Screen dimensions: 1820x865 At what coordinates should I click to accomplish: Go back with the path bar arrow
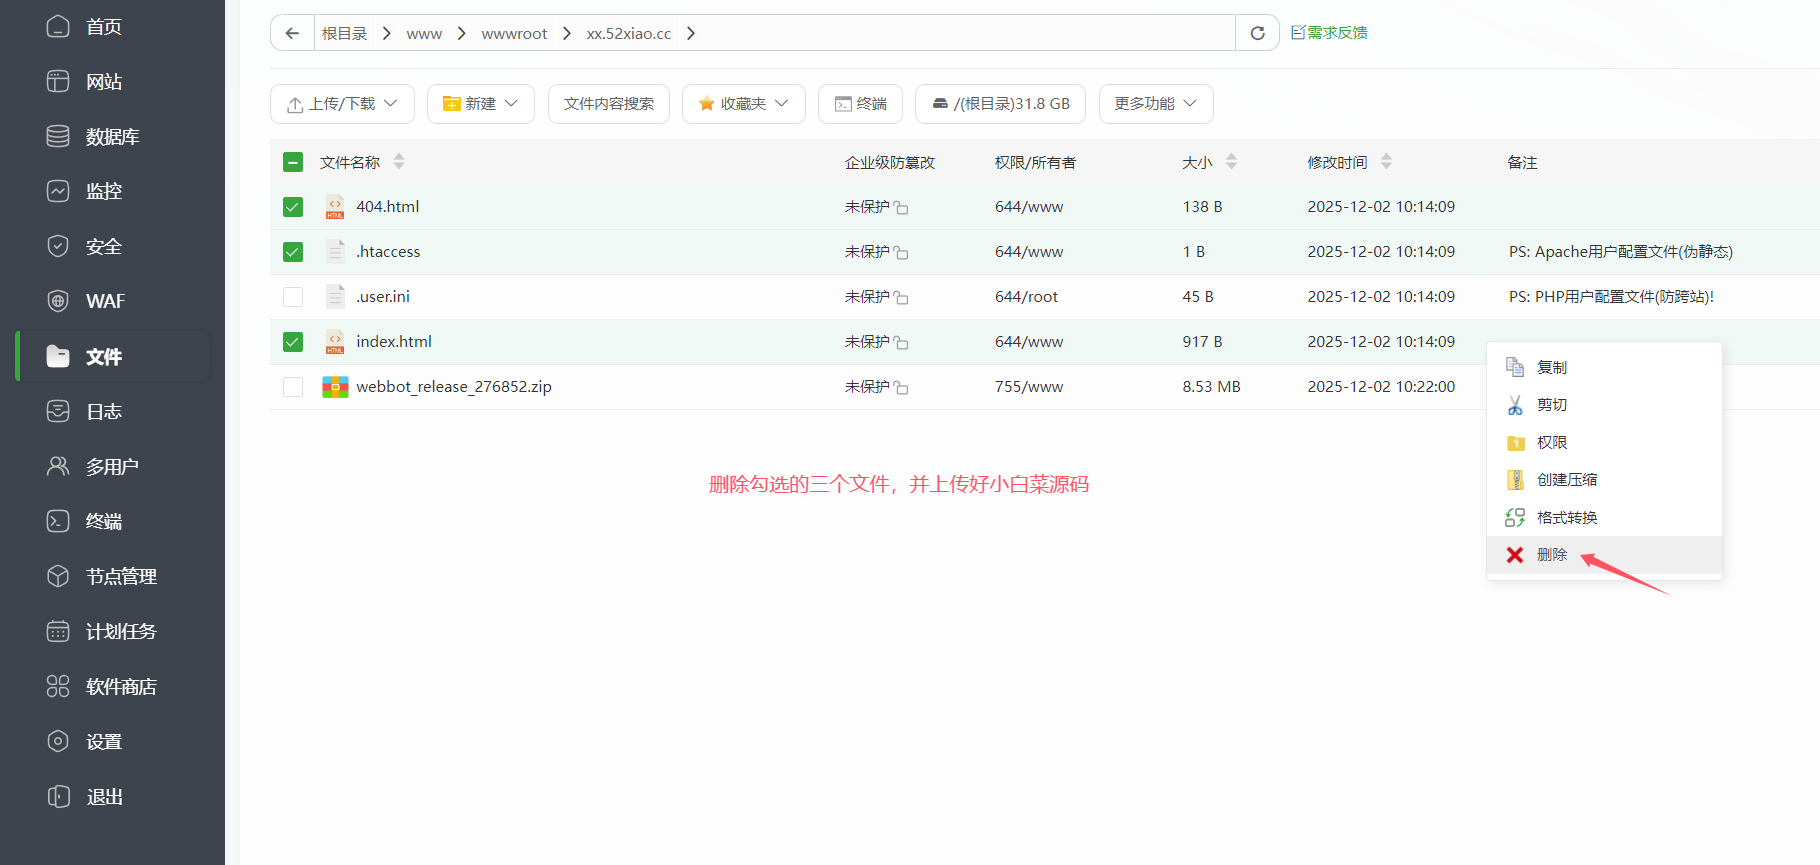click(x=292, y=33)
